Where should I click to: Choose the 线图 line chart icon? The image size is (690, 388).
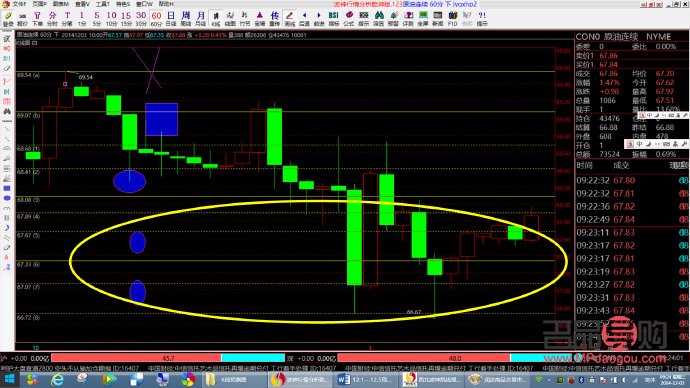(x=230, y=18)
